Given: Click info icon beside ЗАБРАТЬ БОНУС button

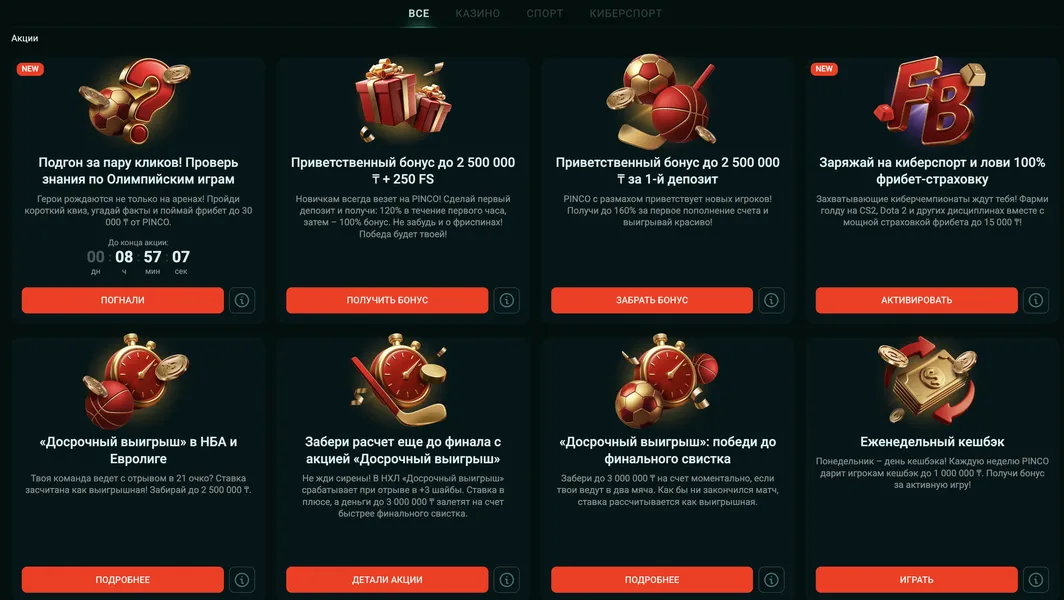Looking at the screenshot, I should pyautogui.click(x=771, y=300).
